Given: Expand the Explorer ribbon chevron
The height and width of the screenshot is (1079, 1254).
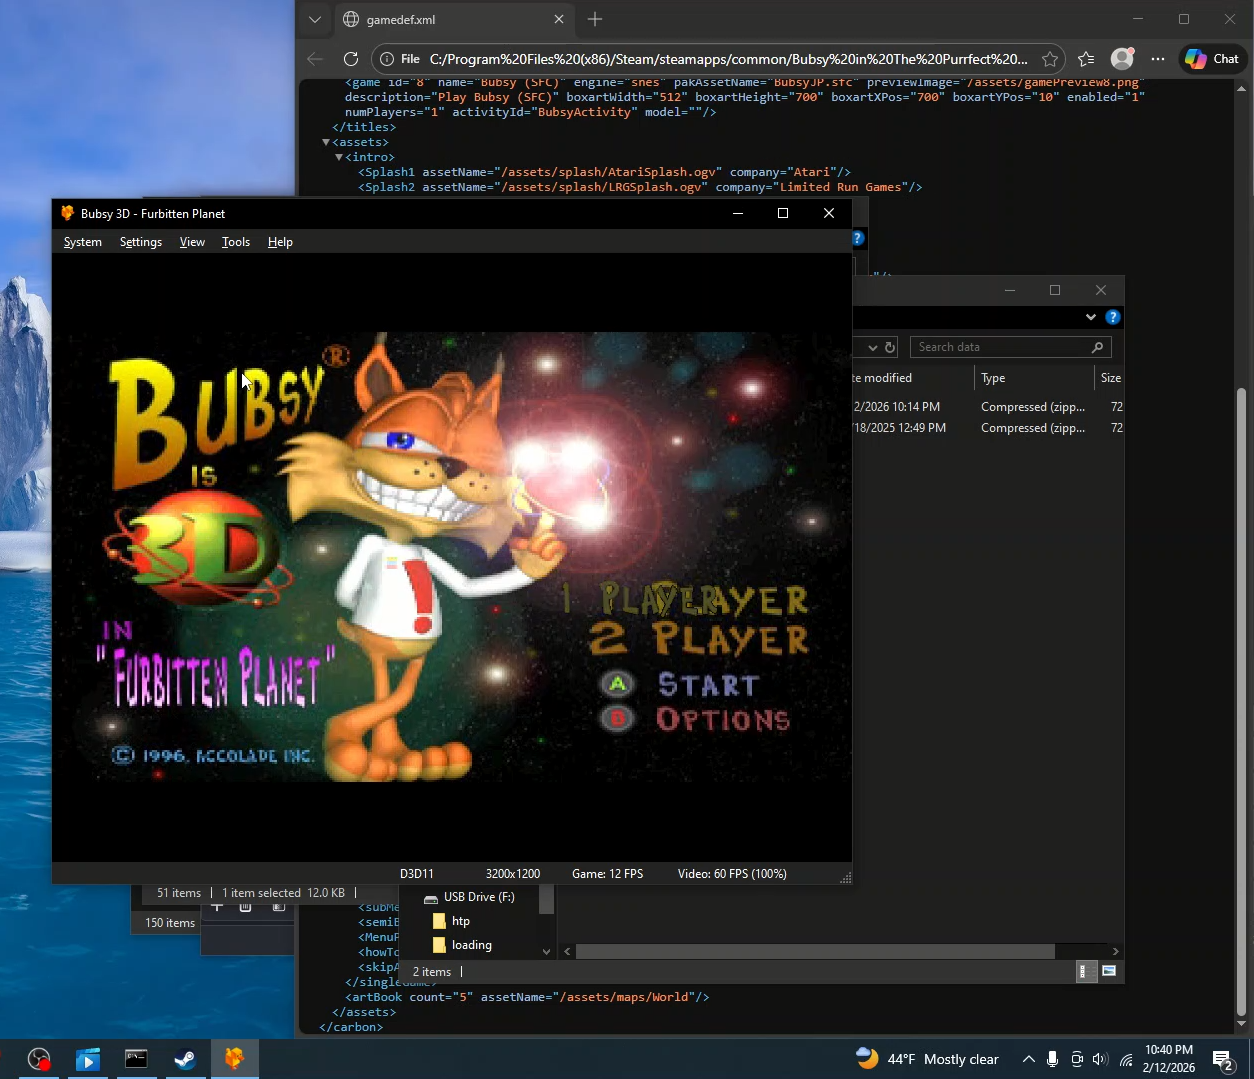Looking at the screenshot, I should coord(1090,317).
